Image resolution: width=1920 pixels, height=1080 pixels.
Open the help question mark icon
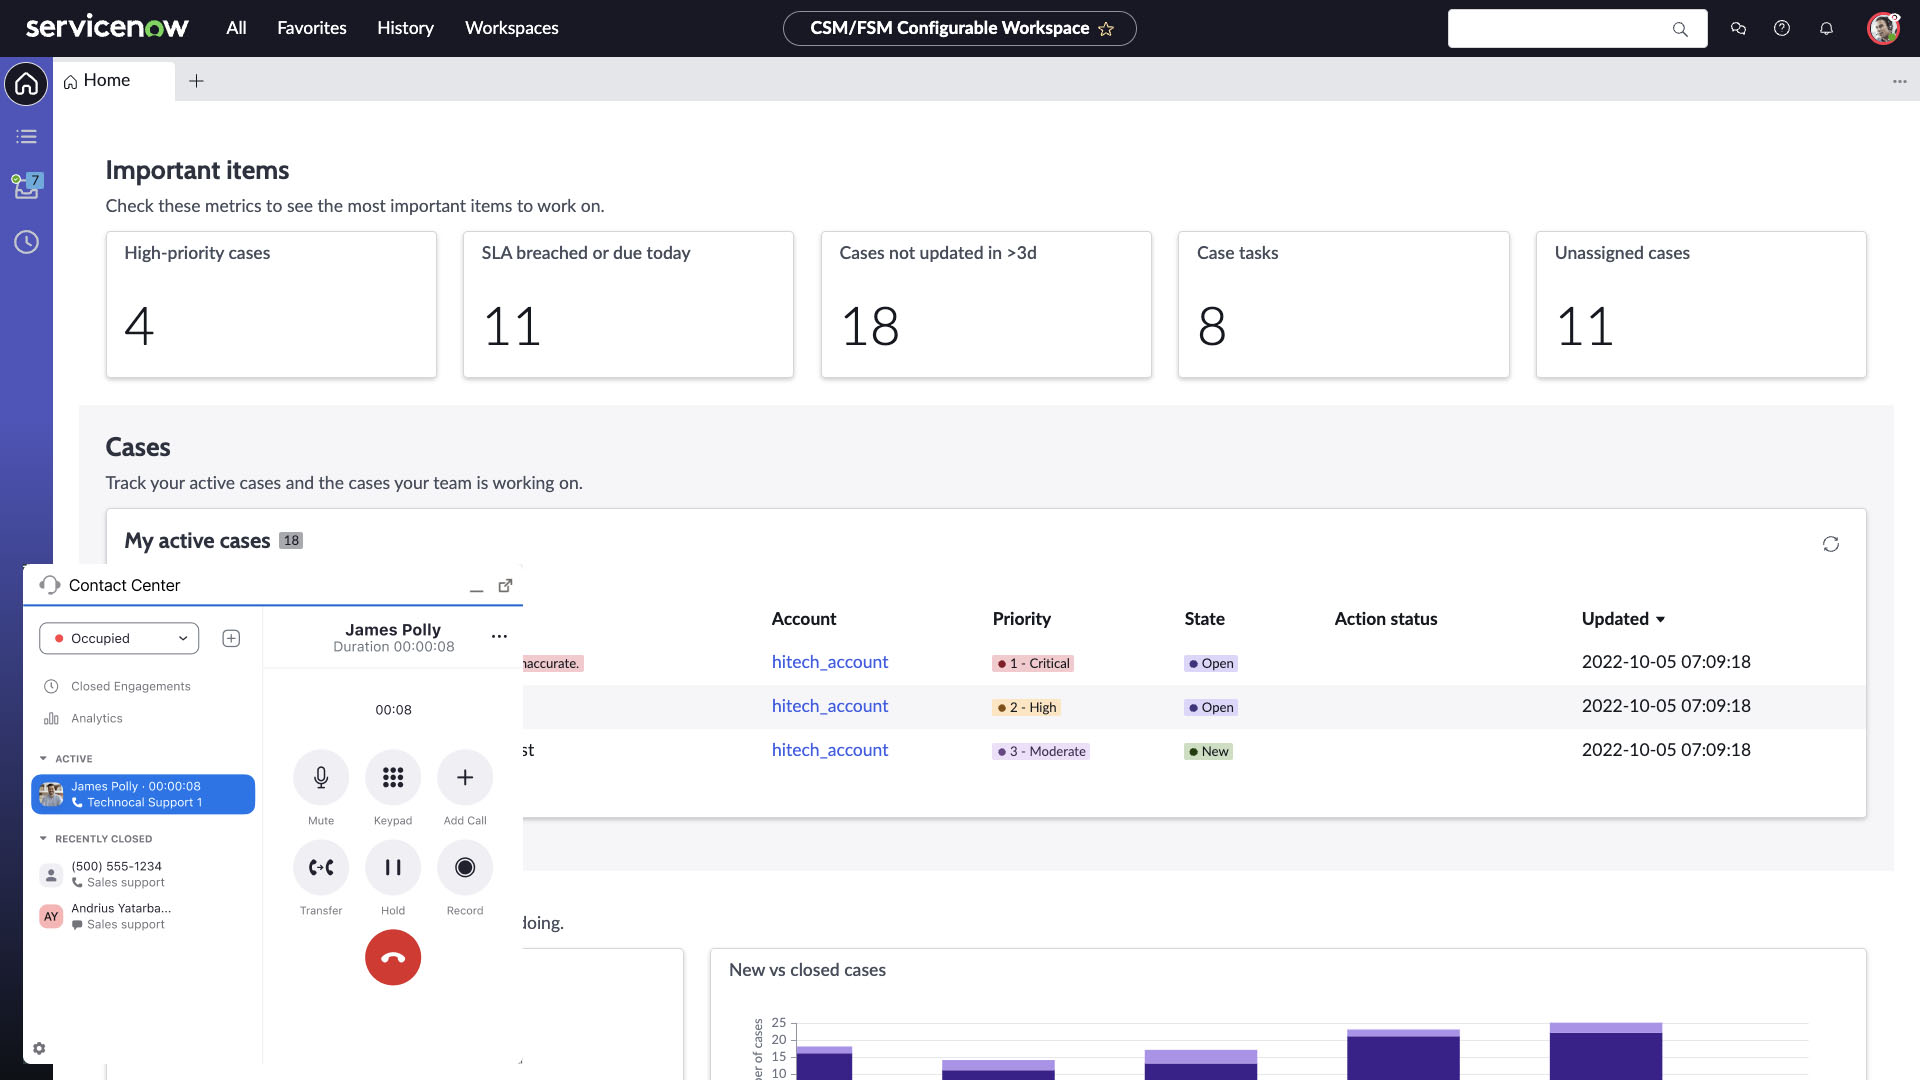click(1782, 29)
